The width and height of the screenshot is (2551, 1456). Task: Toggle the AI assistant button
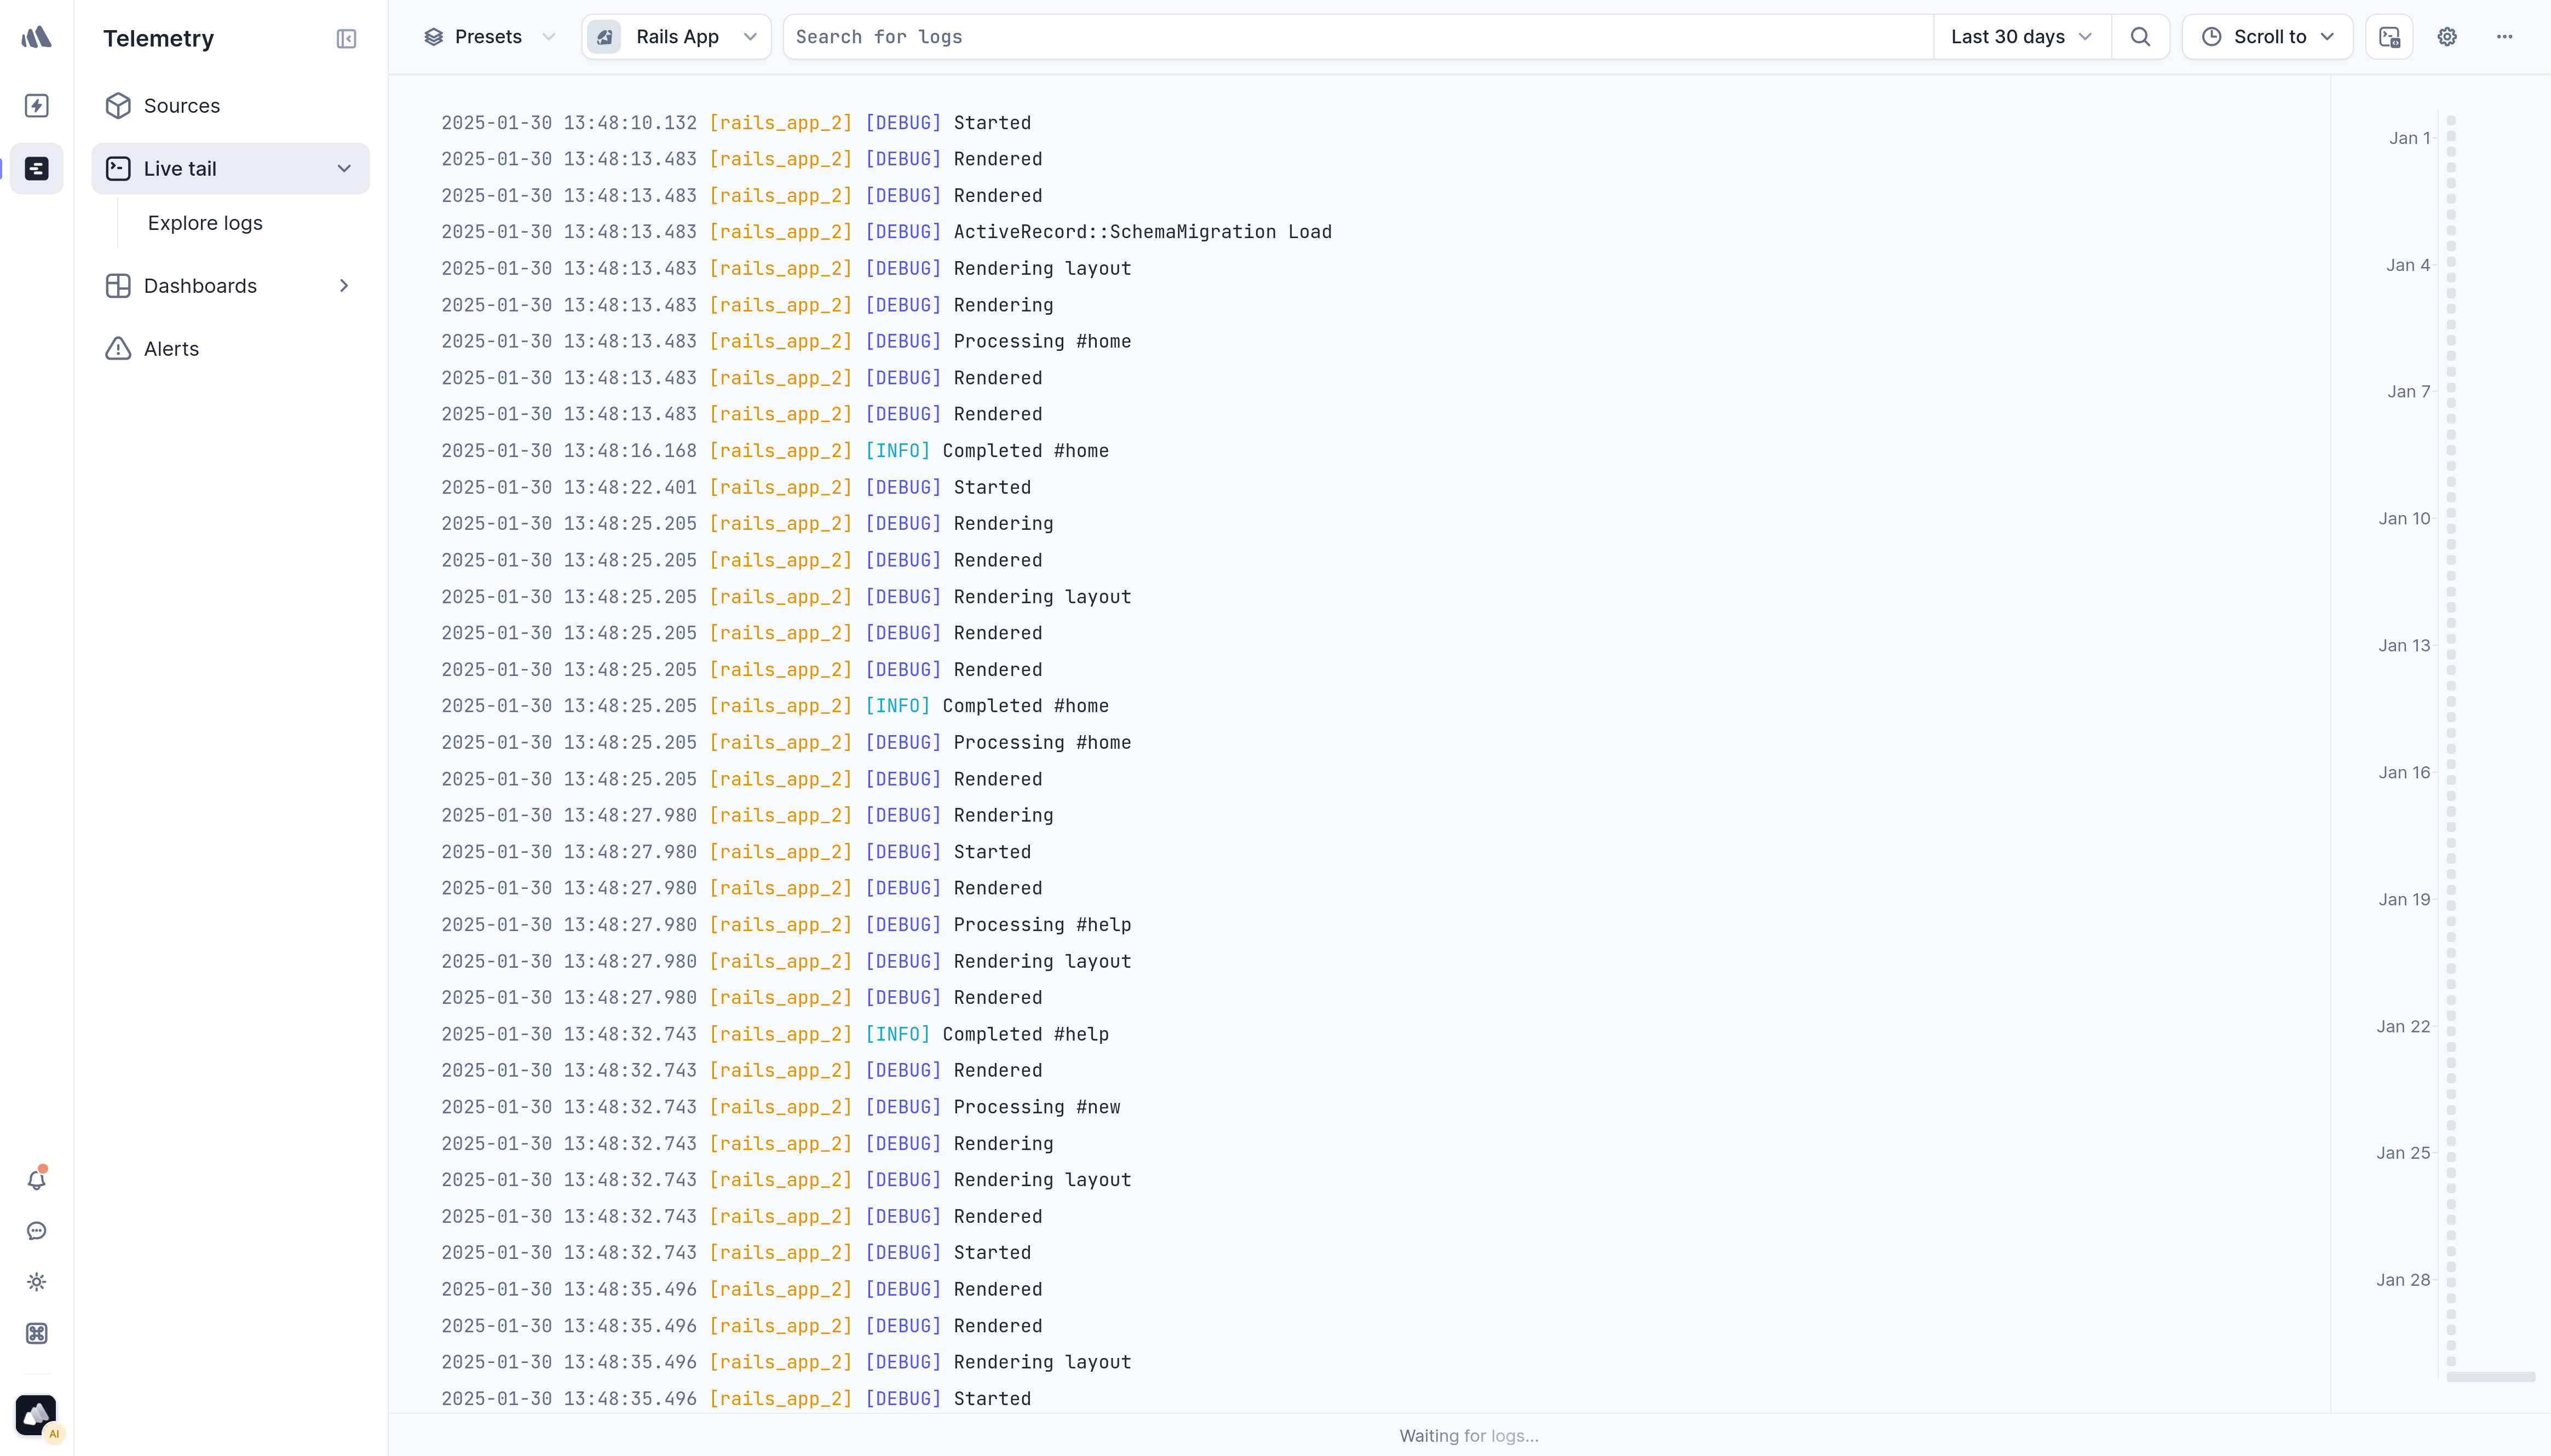click(x=37, y=1415)
